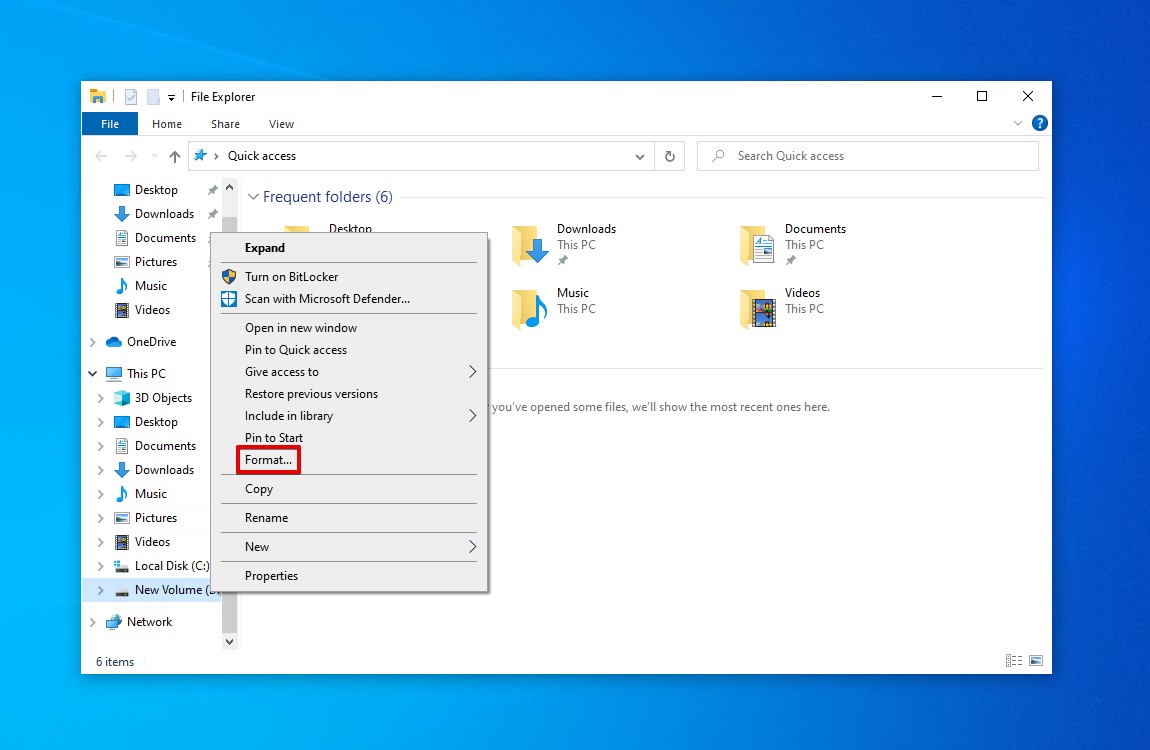Open the Include in library submenu
This screenshot has width=1150, height=750.
pyautogui.click(x=349, y=416)
